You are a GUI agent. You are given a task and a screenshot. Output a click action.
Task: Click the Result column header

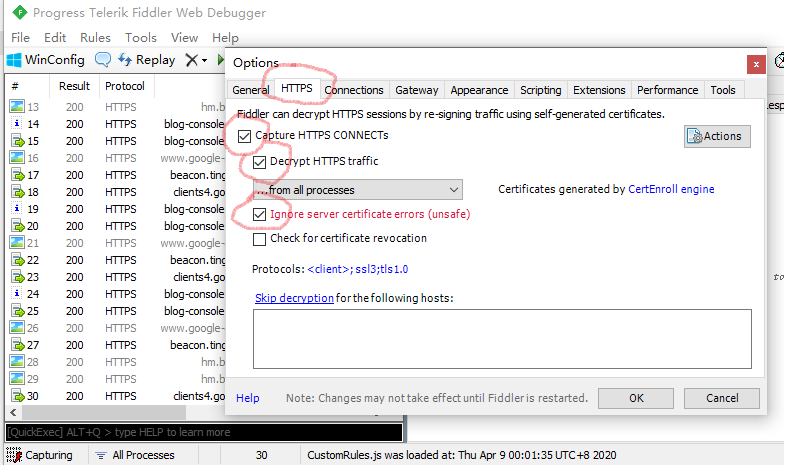point(75,86)
